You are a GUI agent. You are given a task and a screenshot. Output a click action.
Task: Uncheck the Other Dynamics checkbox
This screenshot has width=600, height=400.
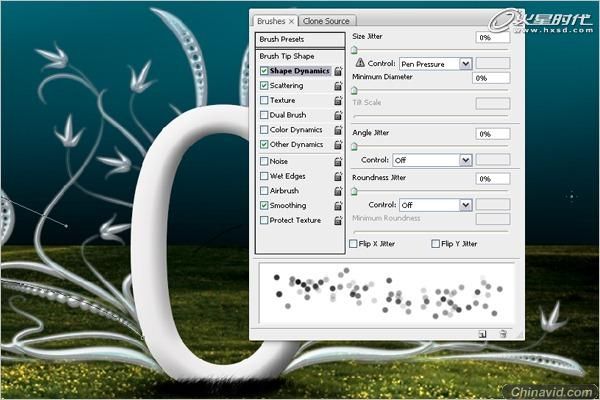[264, 144]
